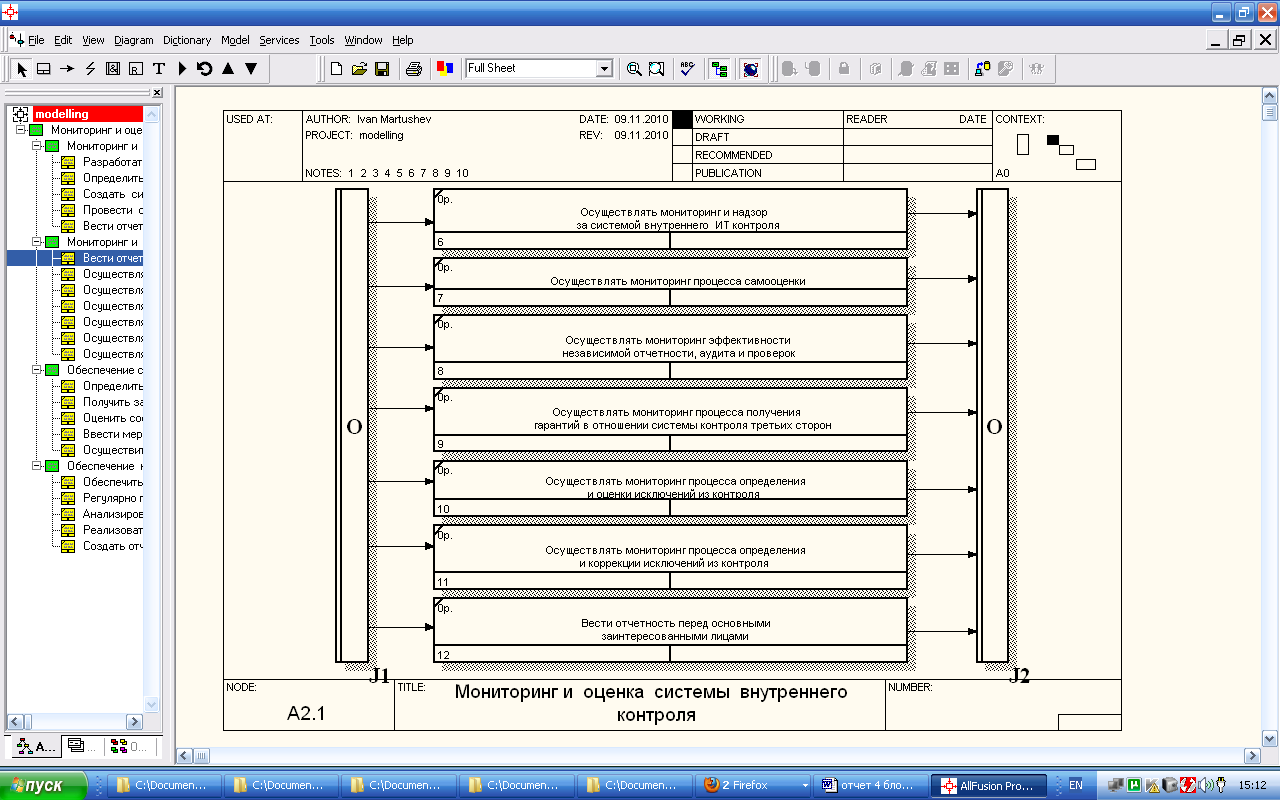The image size is (1280, 800).
Task: Click the Zoom magnifier tool
Action: tap(633, 69)
